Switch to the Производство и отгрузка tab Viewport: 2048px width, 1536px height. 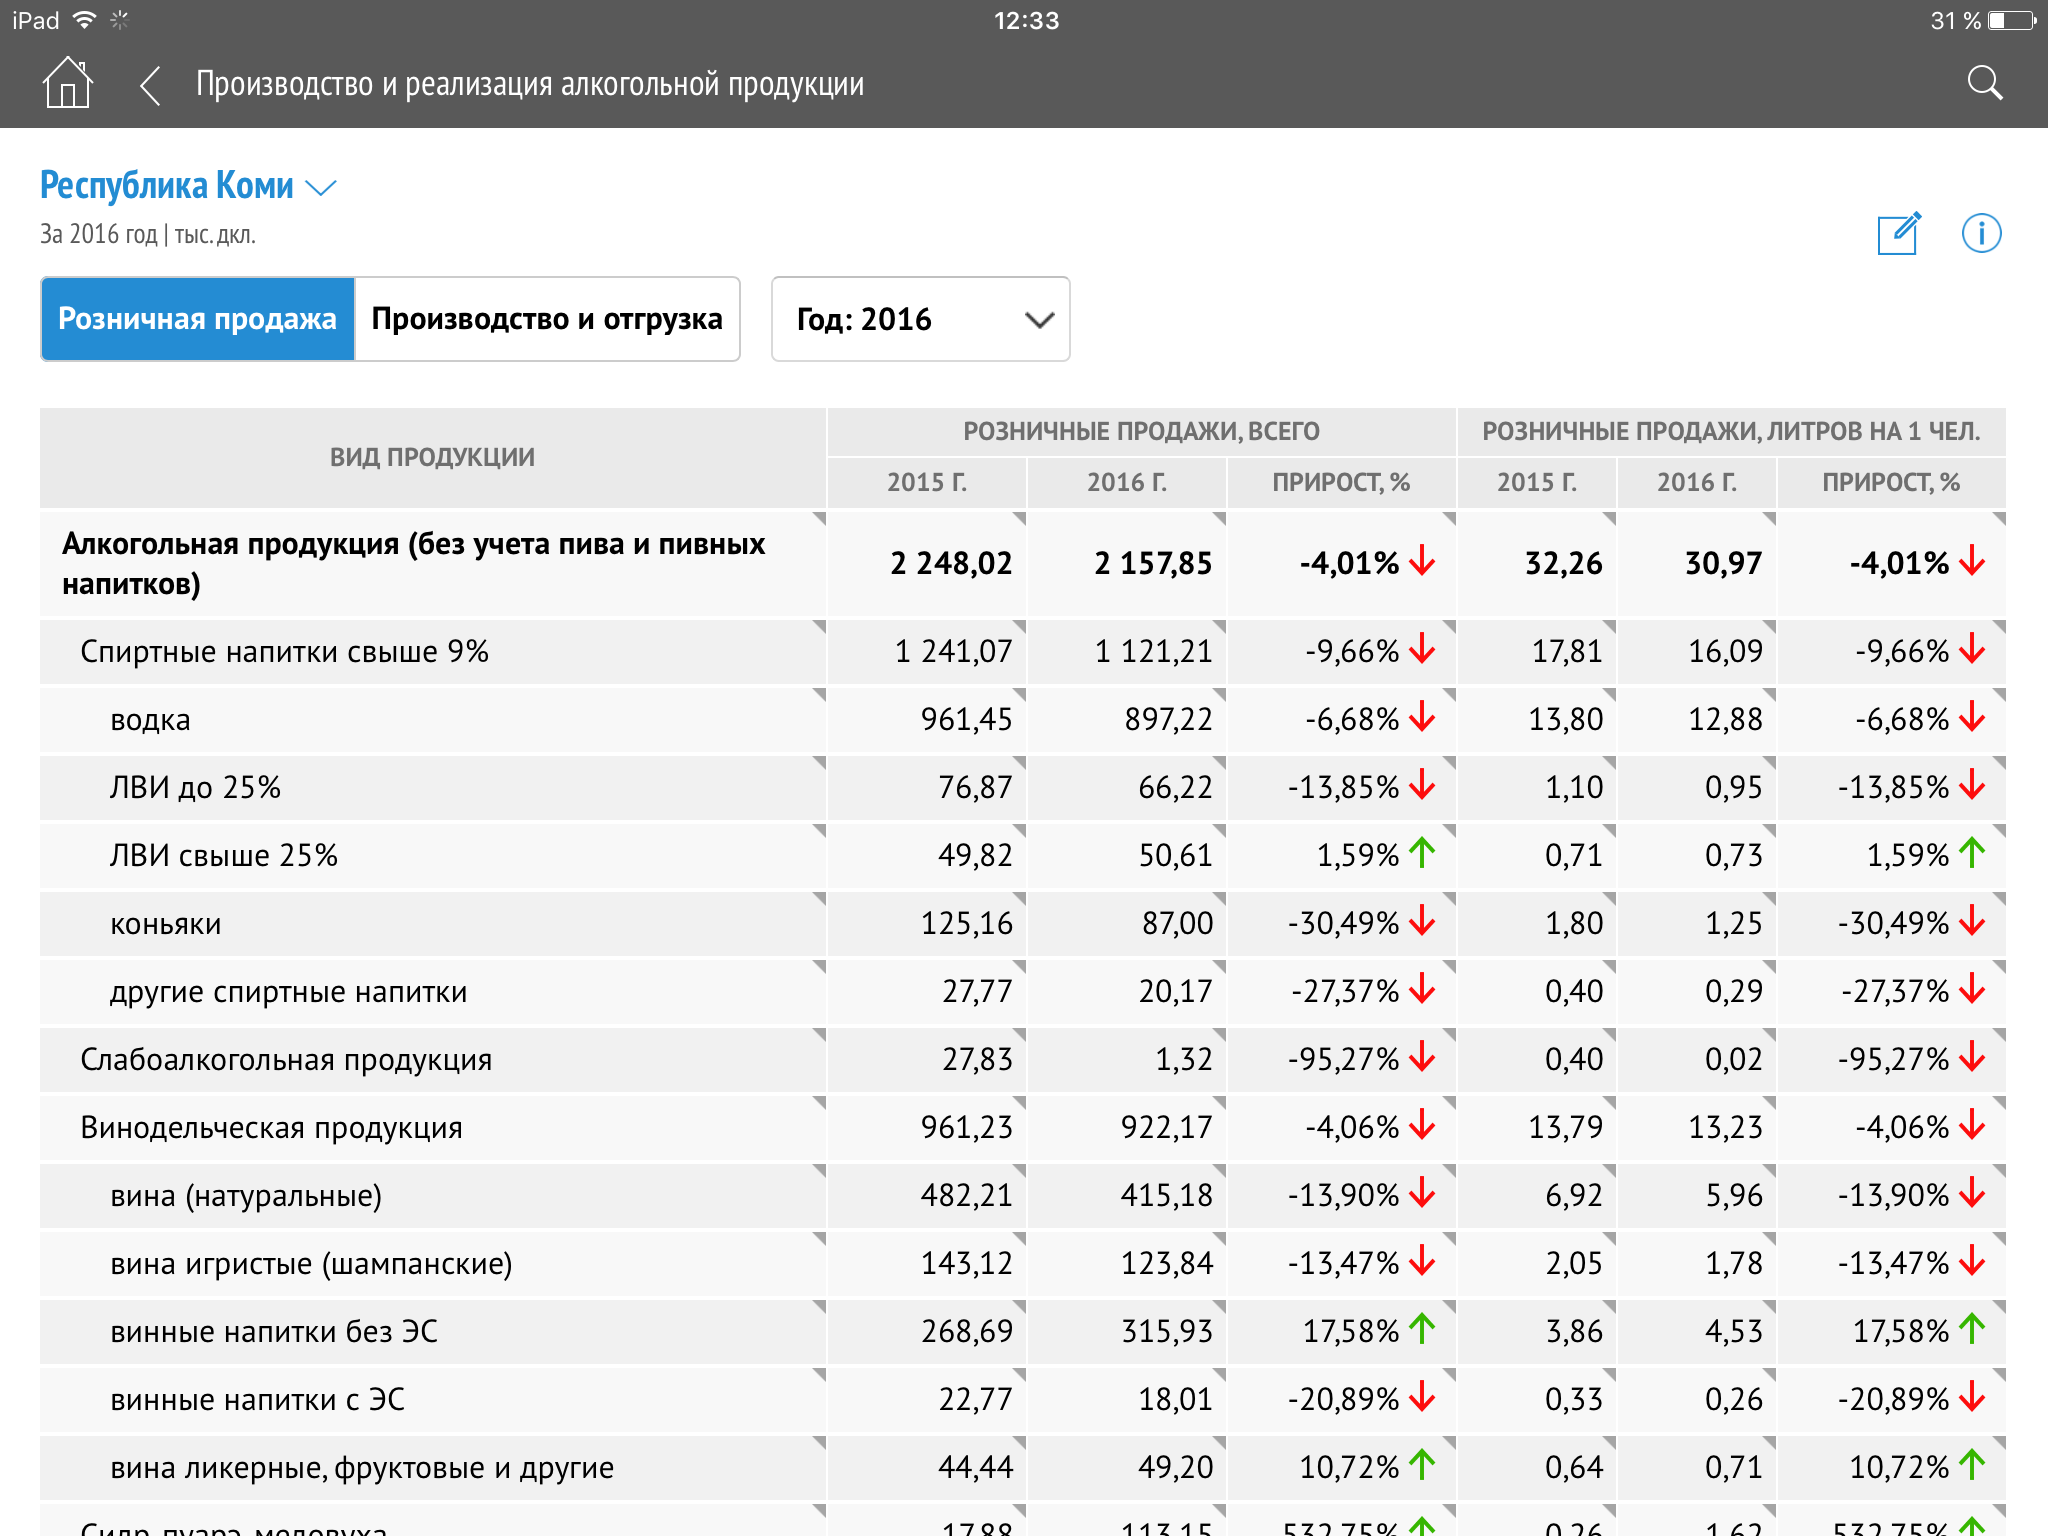547,319
